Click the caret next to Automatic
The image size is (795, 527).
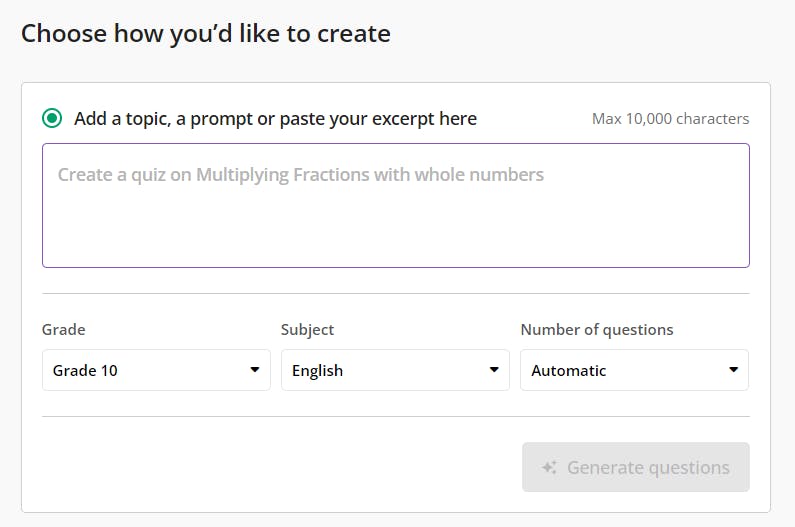coord(733,370)
